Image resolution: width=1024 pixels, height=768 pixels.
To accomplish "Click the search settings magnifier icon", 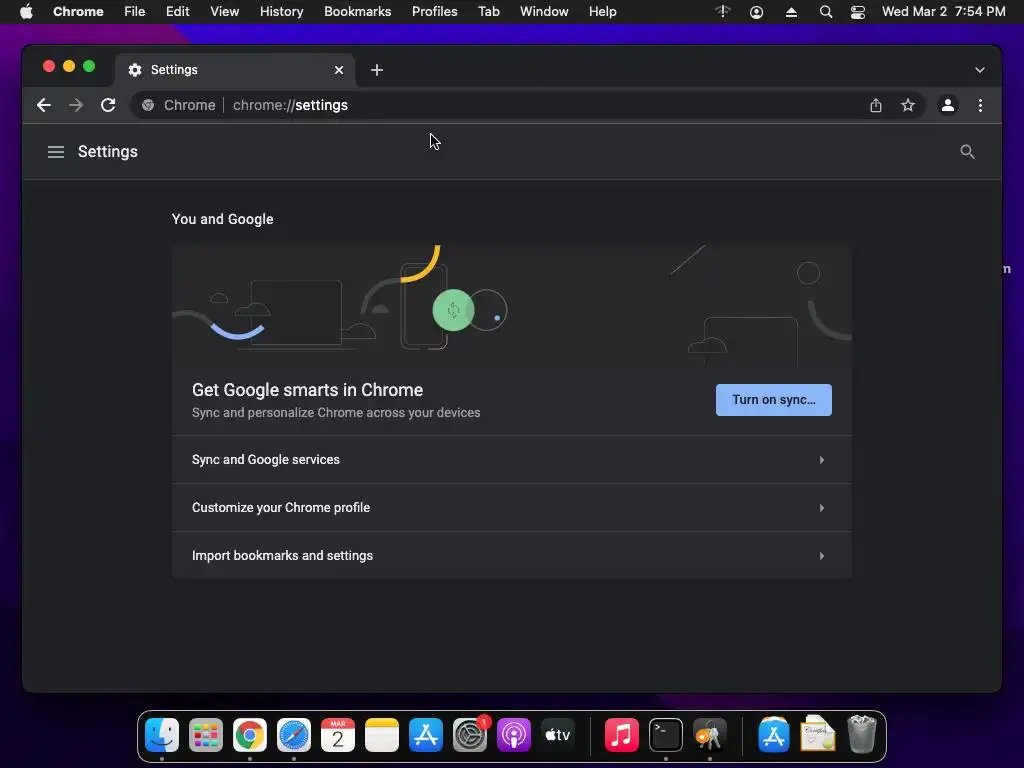I will pyautogui.click(x=967, y=152).
